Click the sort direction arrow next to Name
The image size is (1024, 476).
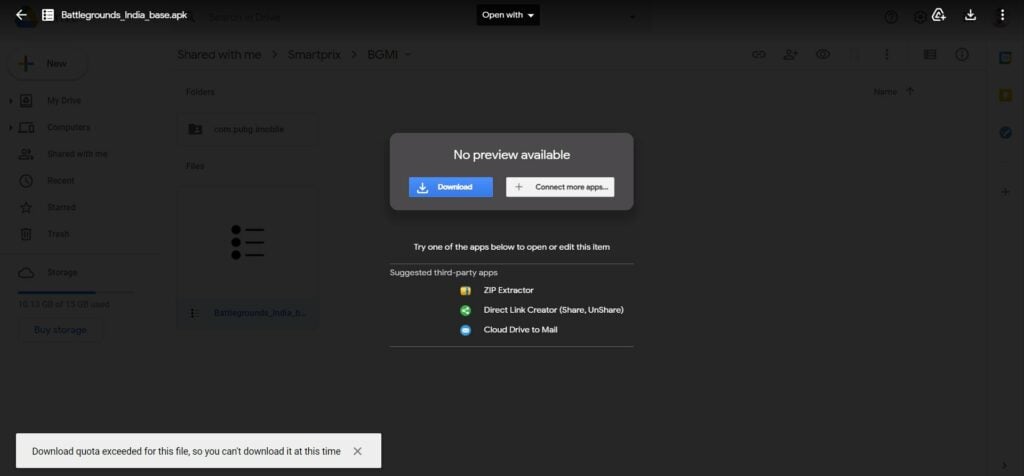910,91
